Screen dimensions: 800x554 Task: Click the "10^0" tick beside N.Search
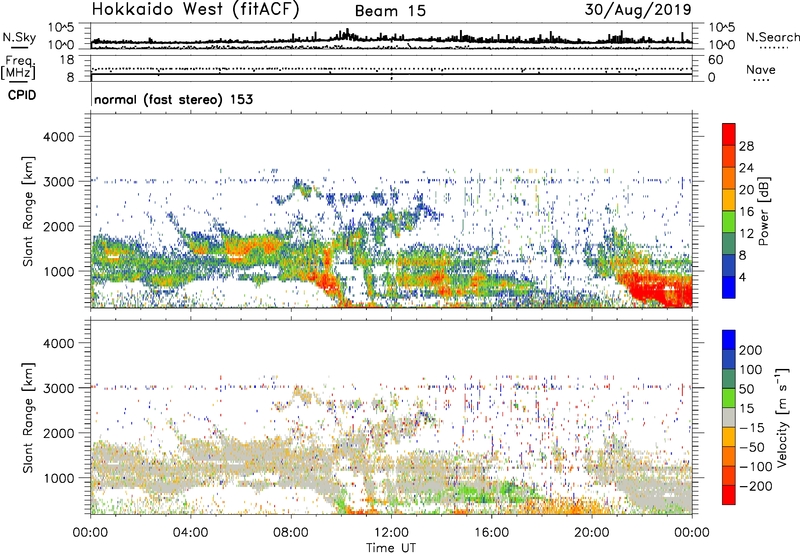click(x=721, y=45)
